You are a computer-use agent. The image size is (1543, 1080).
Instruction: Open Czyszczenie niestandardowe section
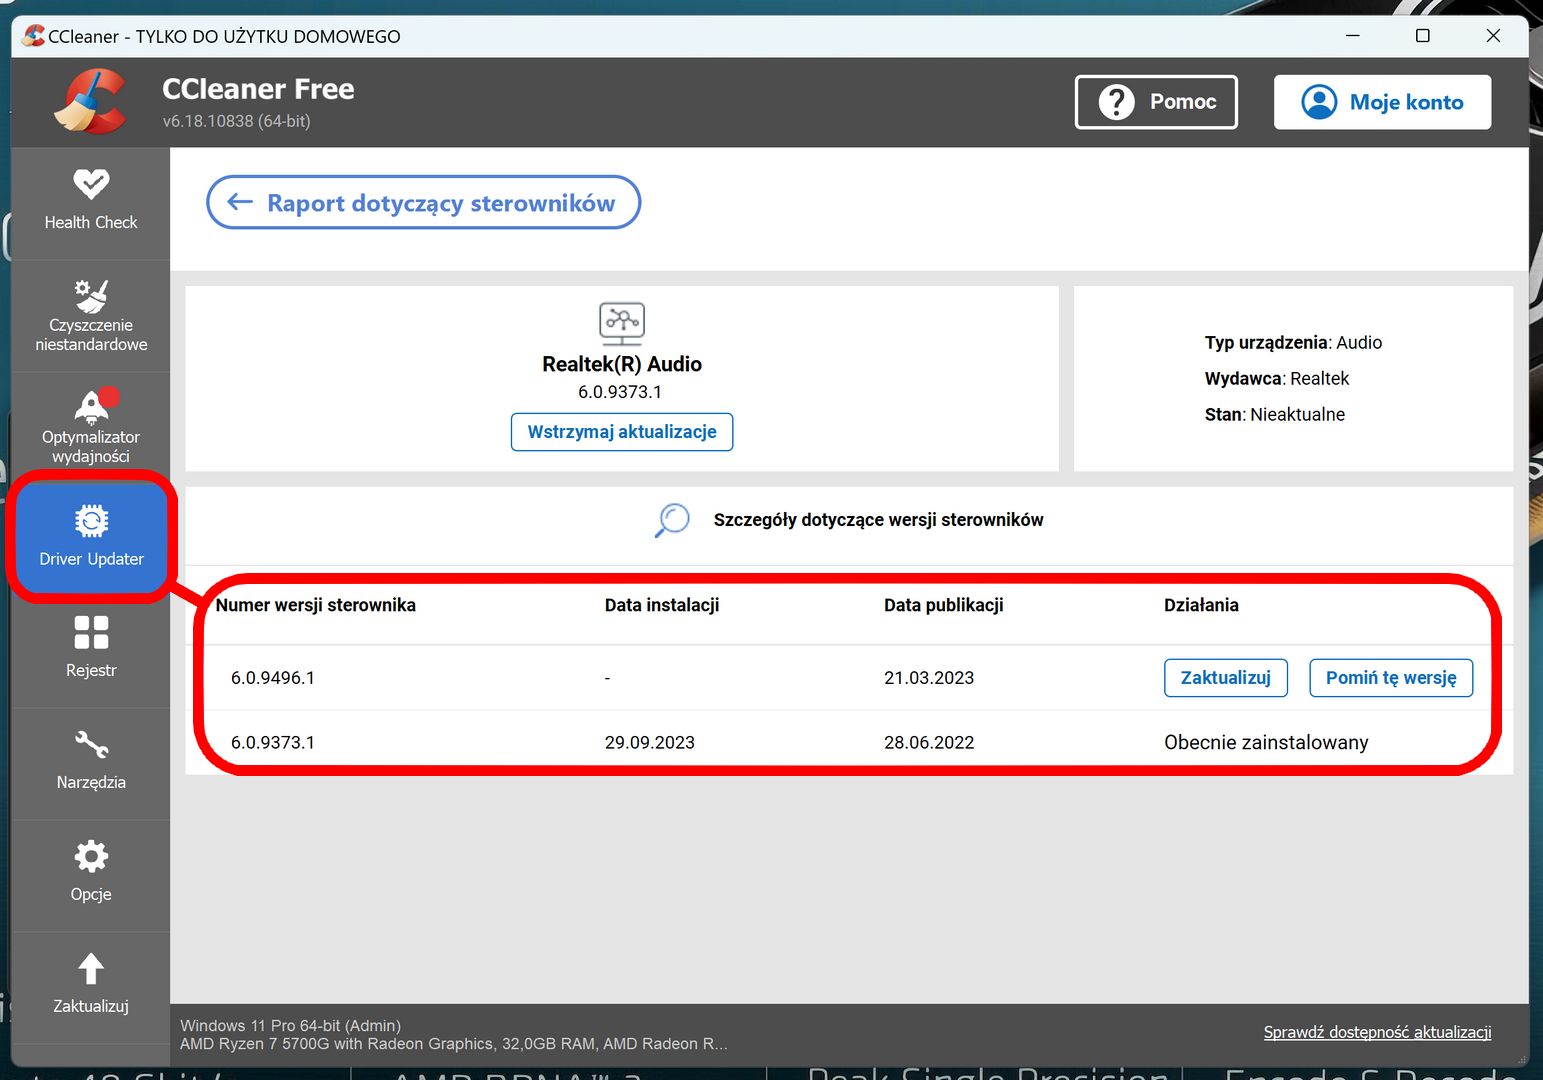coord(91,316)
